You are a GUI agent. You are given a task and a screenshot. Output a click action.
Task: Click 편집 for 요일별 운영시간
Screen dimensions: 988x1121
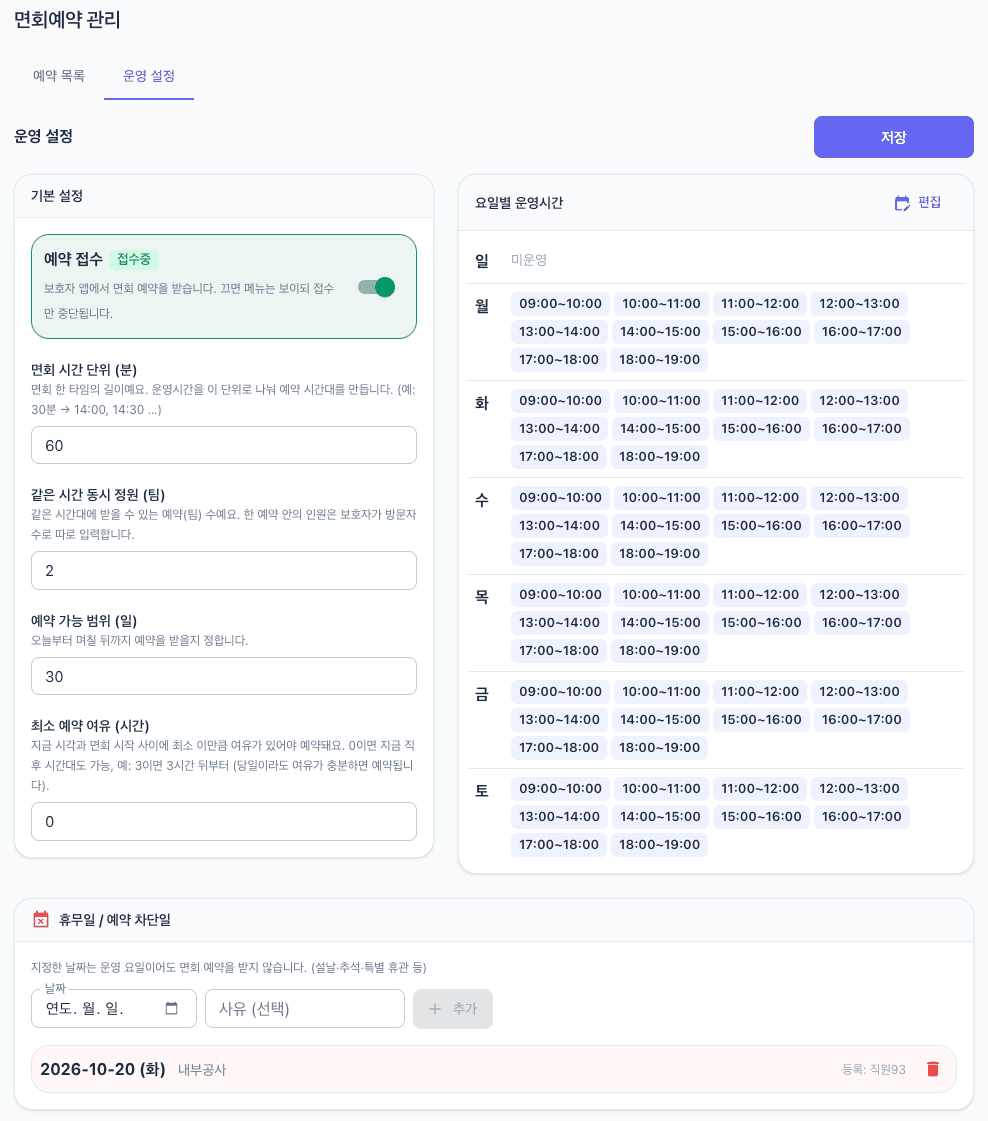point(918,203)
